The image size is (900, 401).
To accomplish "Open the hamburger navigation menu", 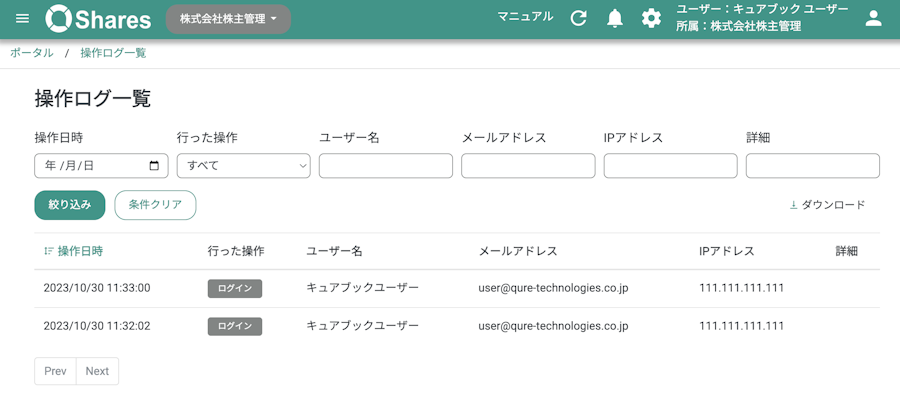I will click(x=22, y=18).
